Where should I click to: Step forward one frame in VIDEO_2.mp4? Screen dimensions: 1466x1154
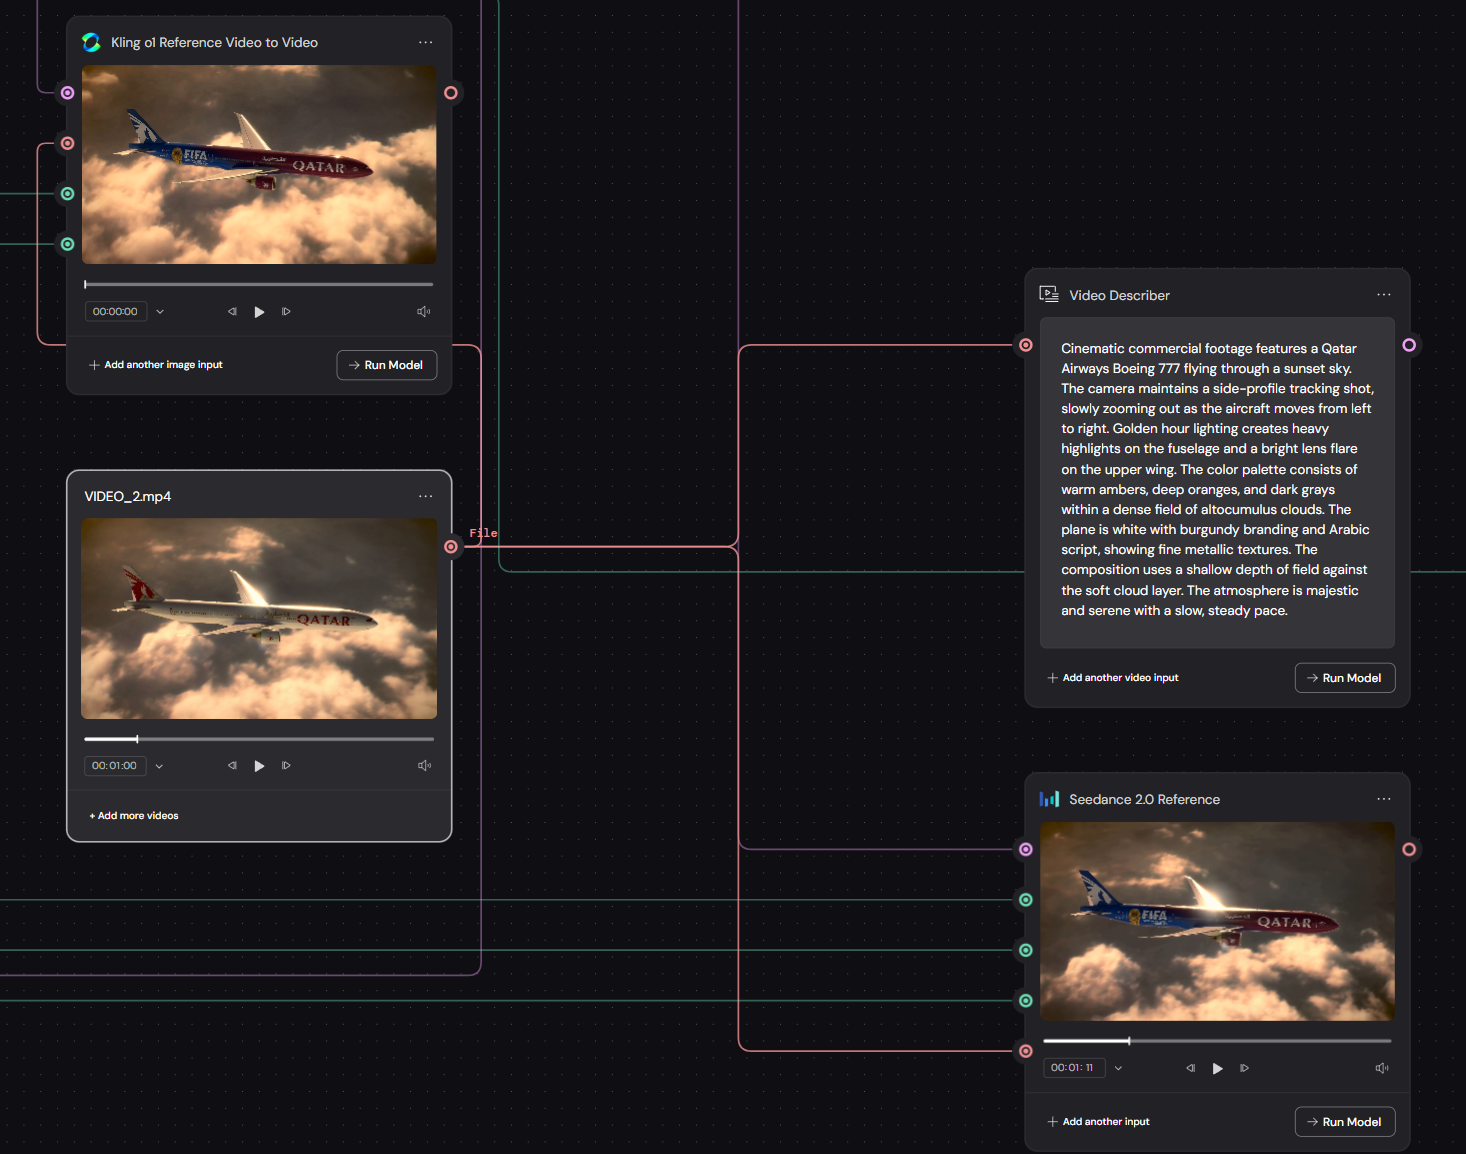[286, 766]
